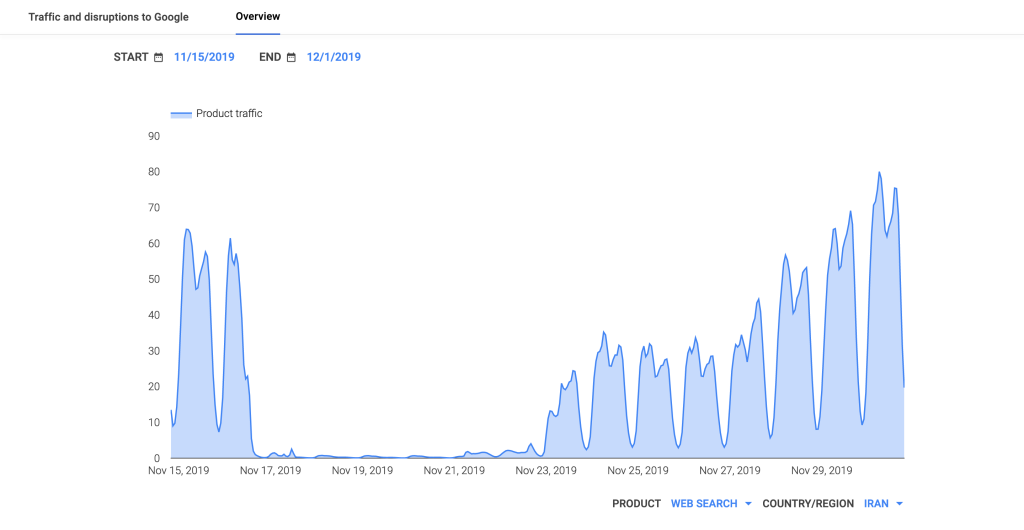The width and height of the screenshot is (1024, 530).
Task: Click the Nov 19, 2019 axis label
Action: coord(362,470)
